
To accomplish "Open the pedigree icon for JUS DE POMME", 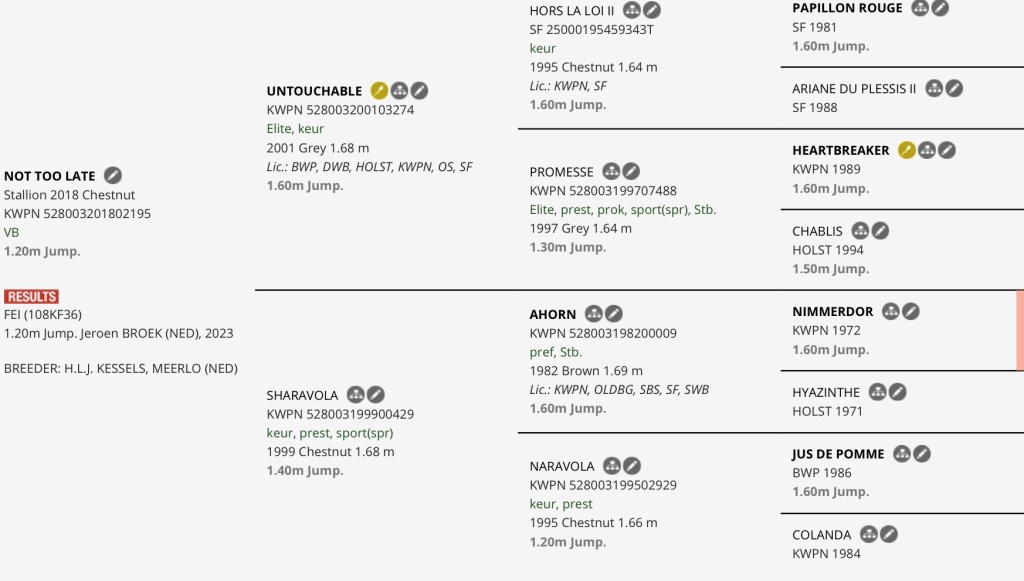I will [x=902, y=454].
